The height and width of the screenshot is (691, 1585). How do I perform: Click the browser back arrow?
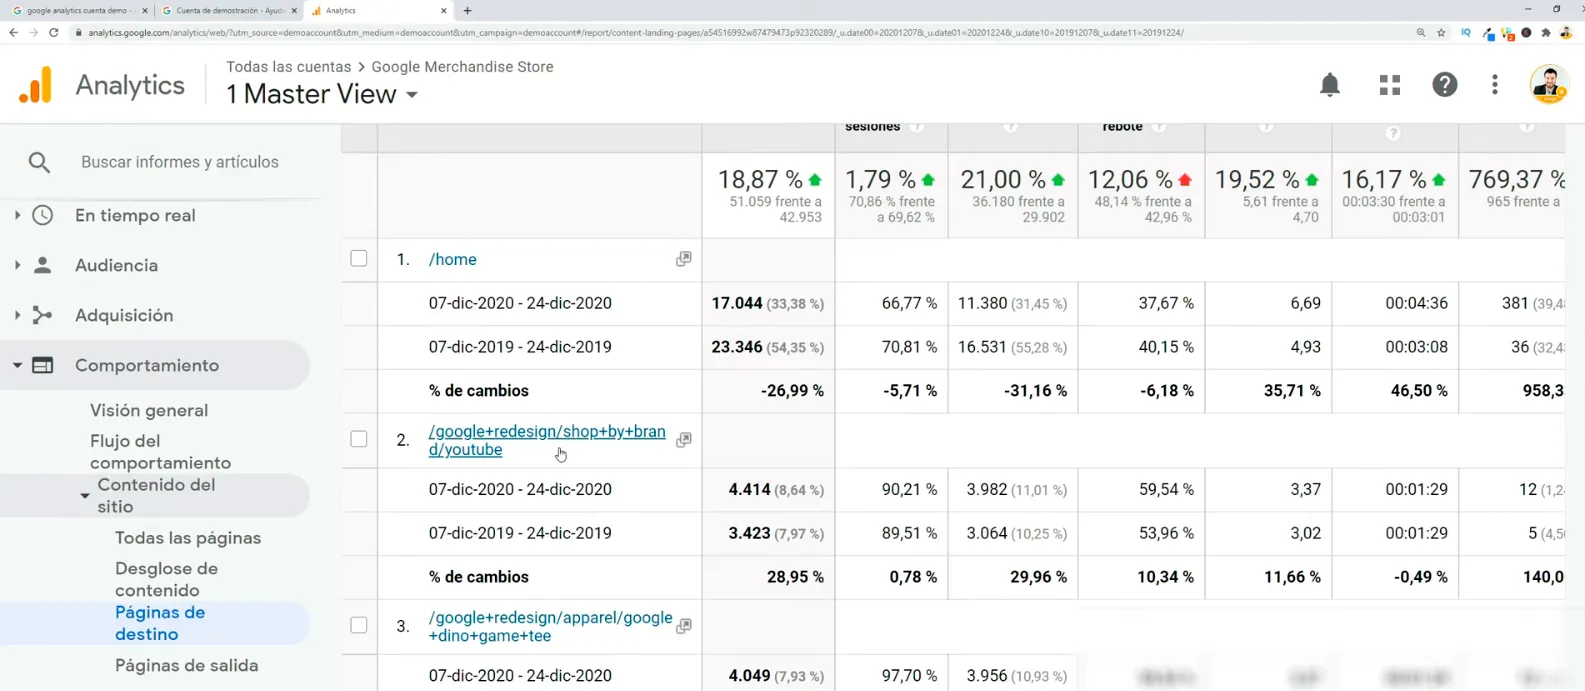[x=13, y=32]
